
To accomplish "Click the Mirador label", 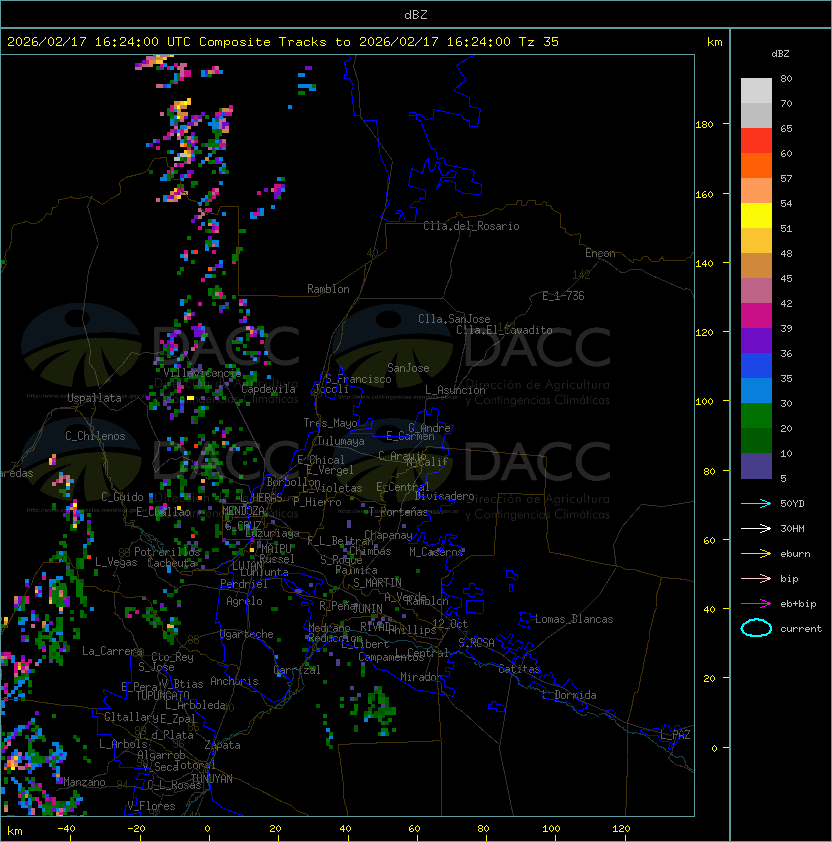I will pyautogui.click(x=421, y=677).
